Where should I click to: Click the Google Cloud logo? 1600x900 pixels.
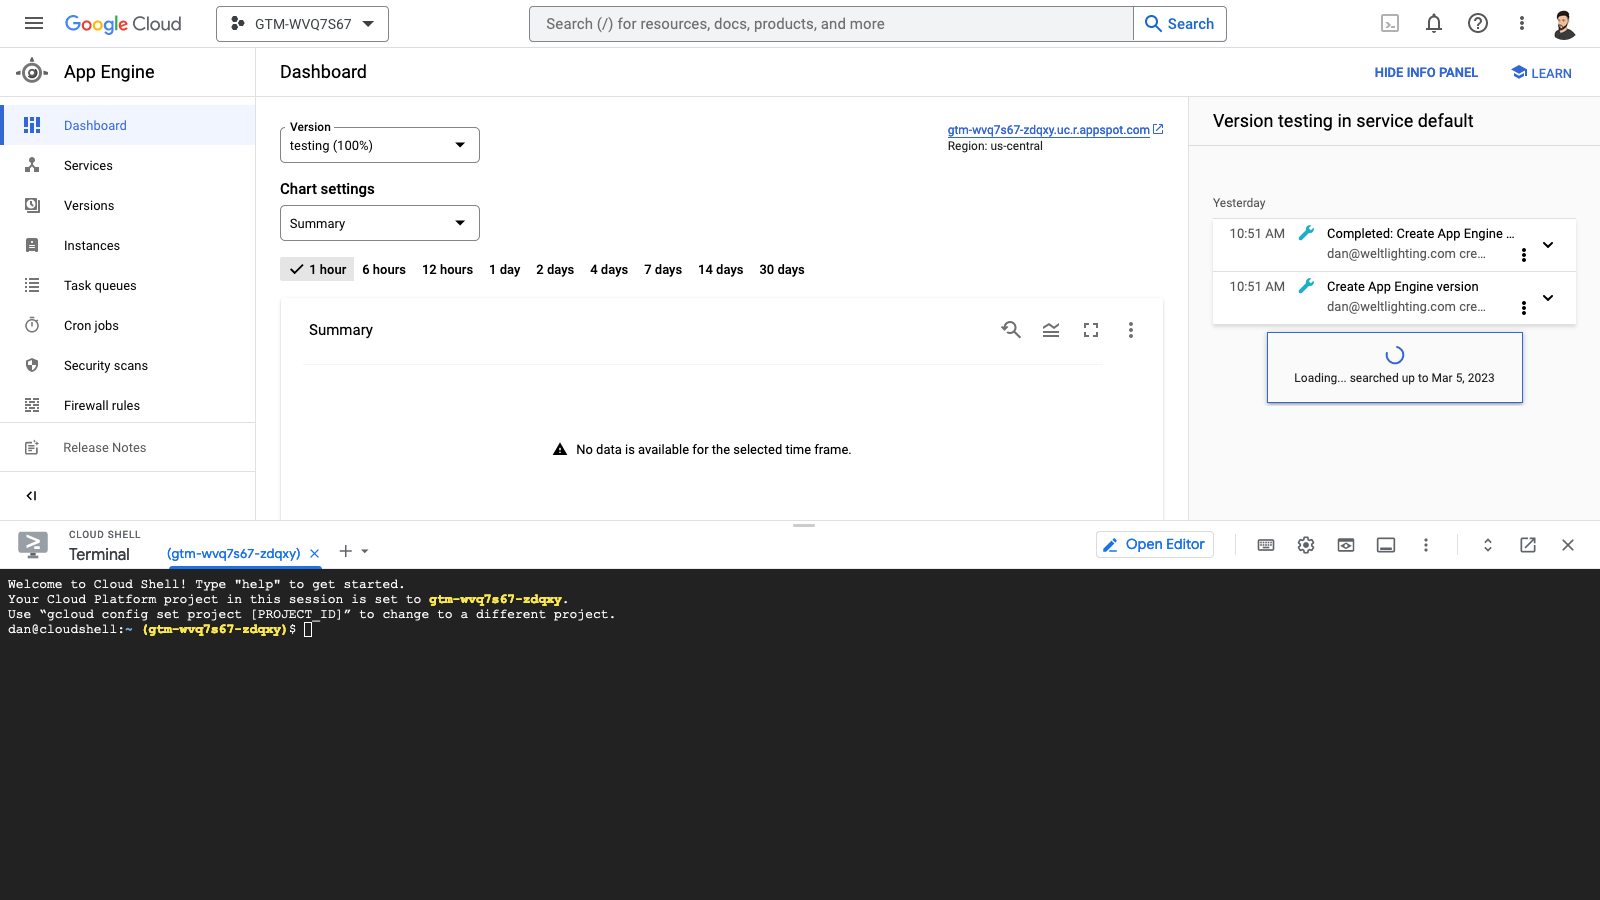tap(123, 24)
